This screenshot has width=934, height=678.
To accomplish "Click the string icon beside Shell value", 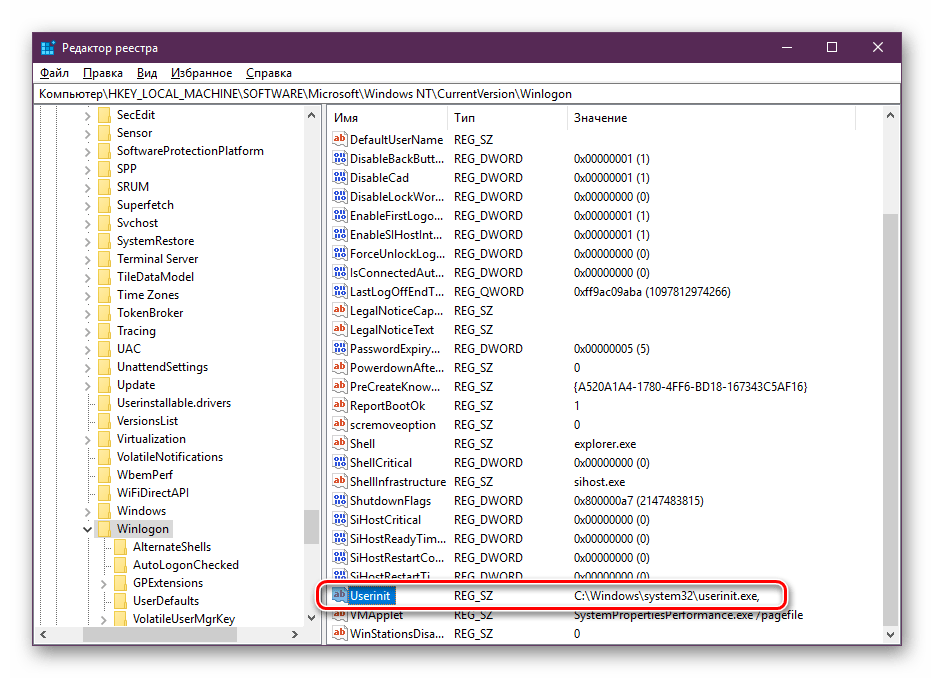I will tap(339, 444).
